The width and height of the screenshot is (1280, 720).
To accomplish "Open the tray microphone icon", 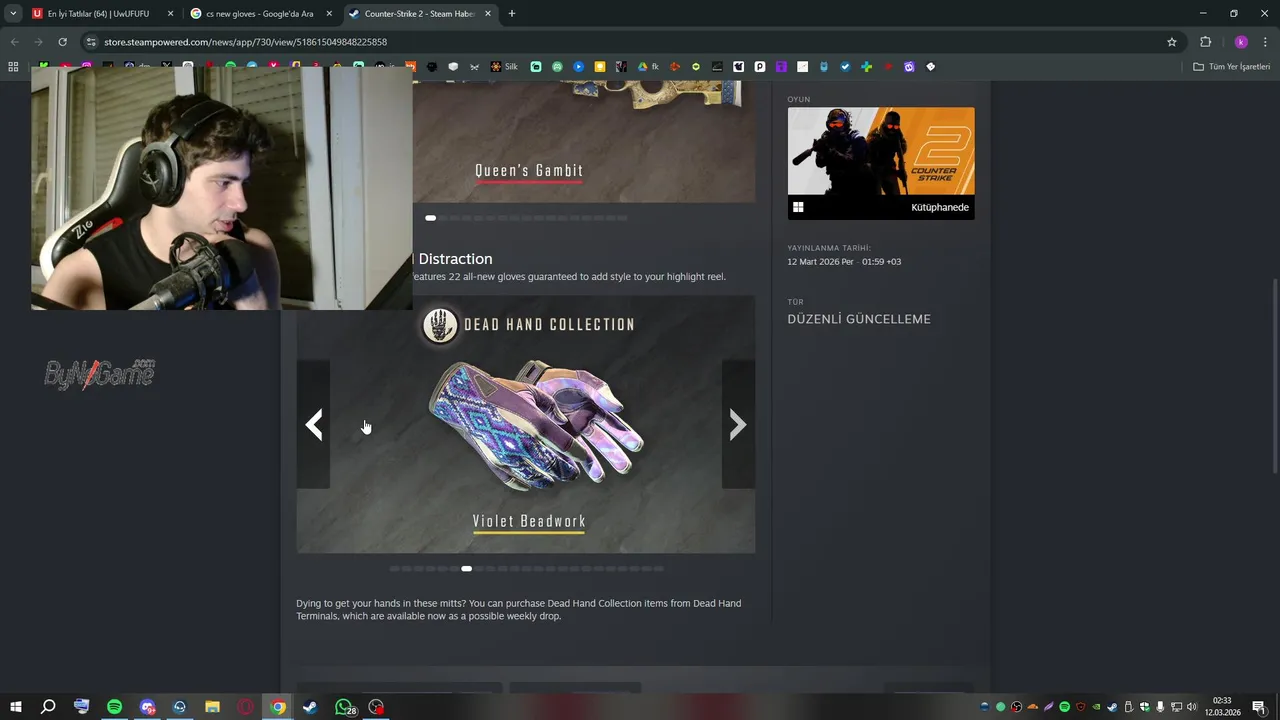I will click(1160, 707).
